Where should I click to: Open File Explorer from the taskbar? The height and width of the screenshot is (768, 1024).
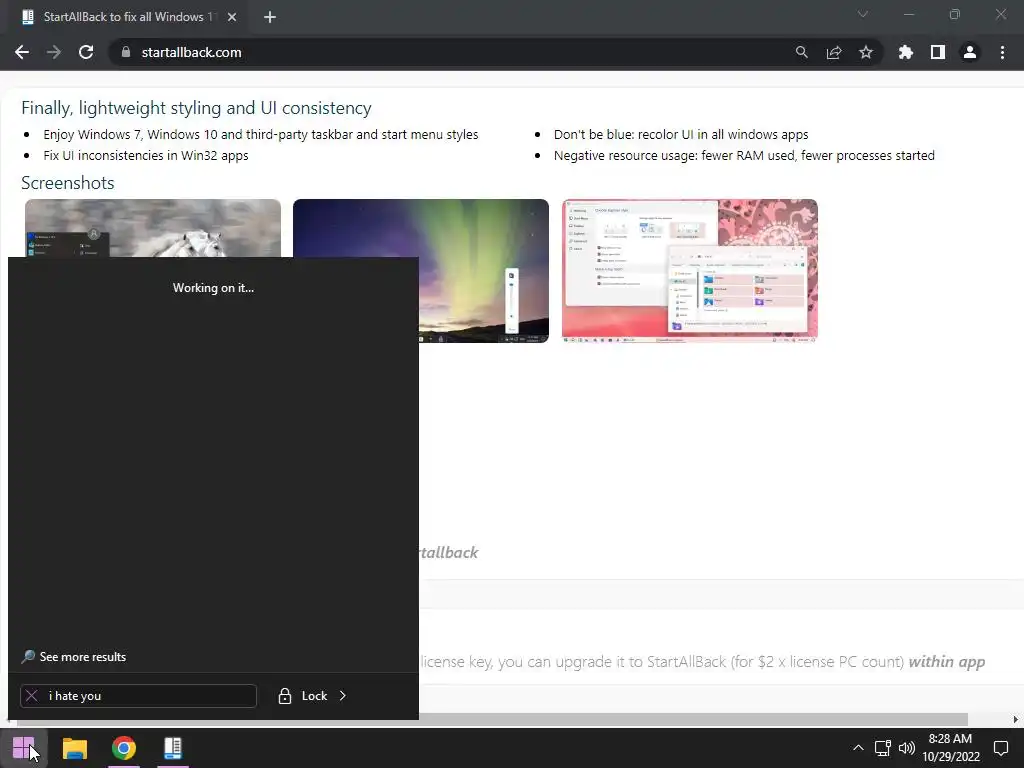coord(74,748)
